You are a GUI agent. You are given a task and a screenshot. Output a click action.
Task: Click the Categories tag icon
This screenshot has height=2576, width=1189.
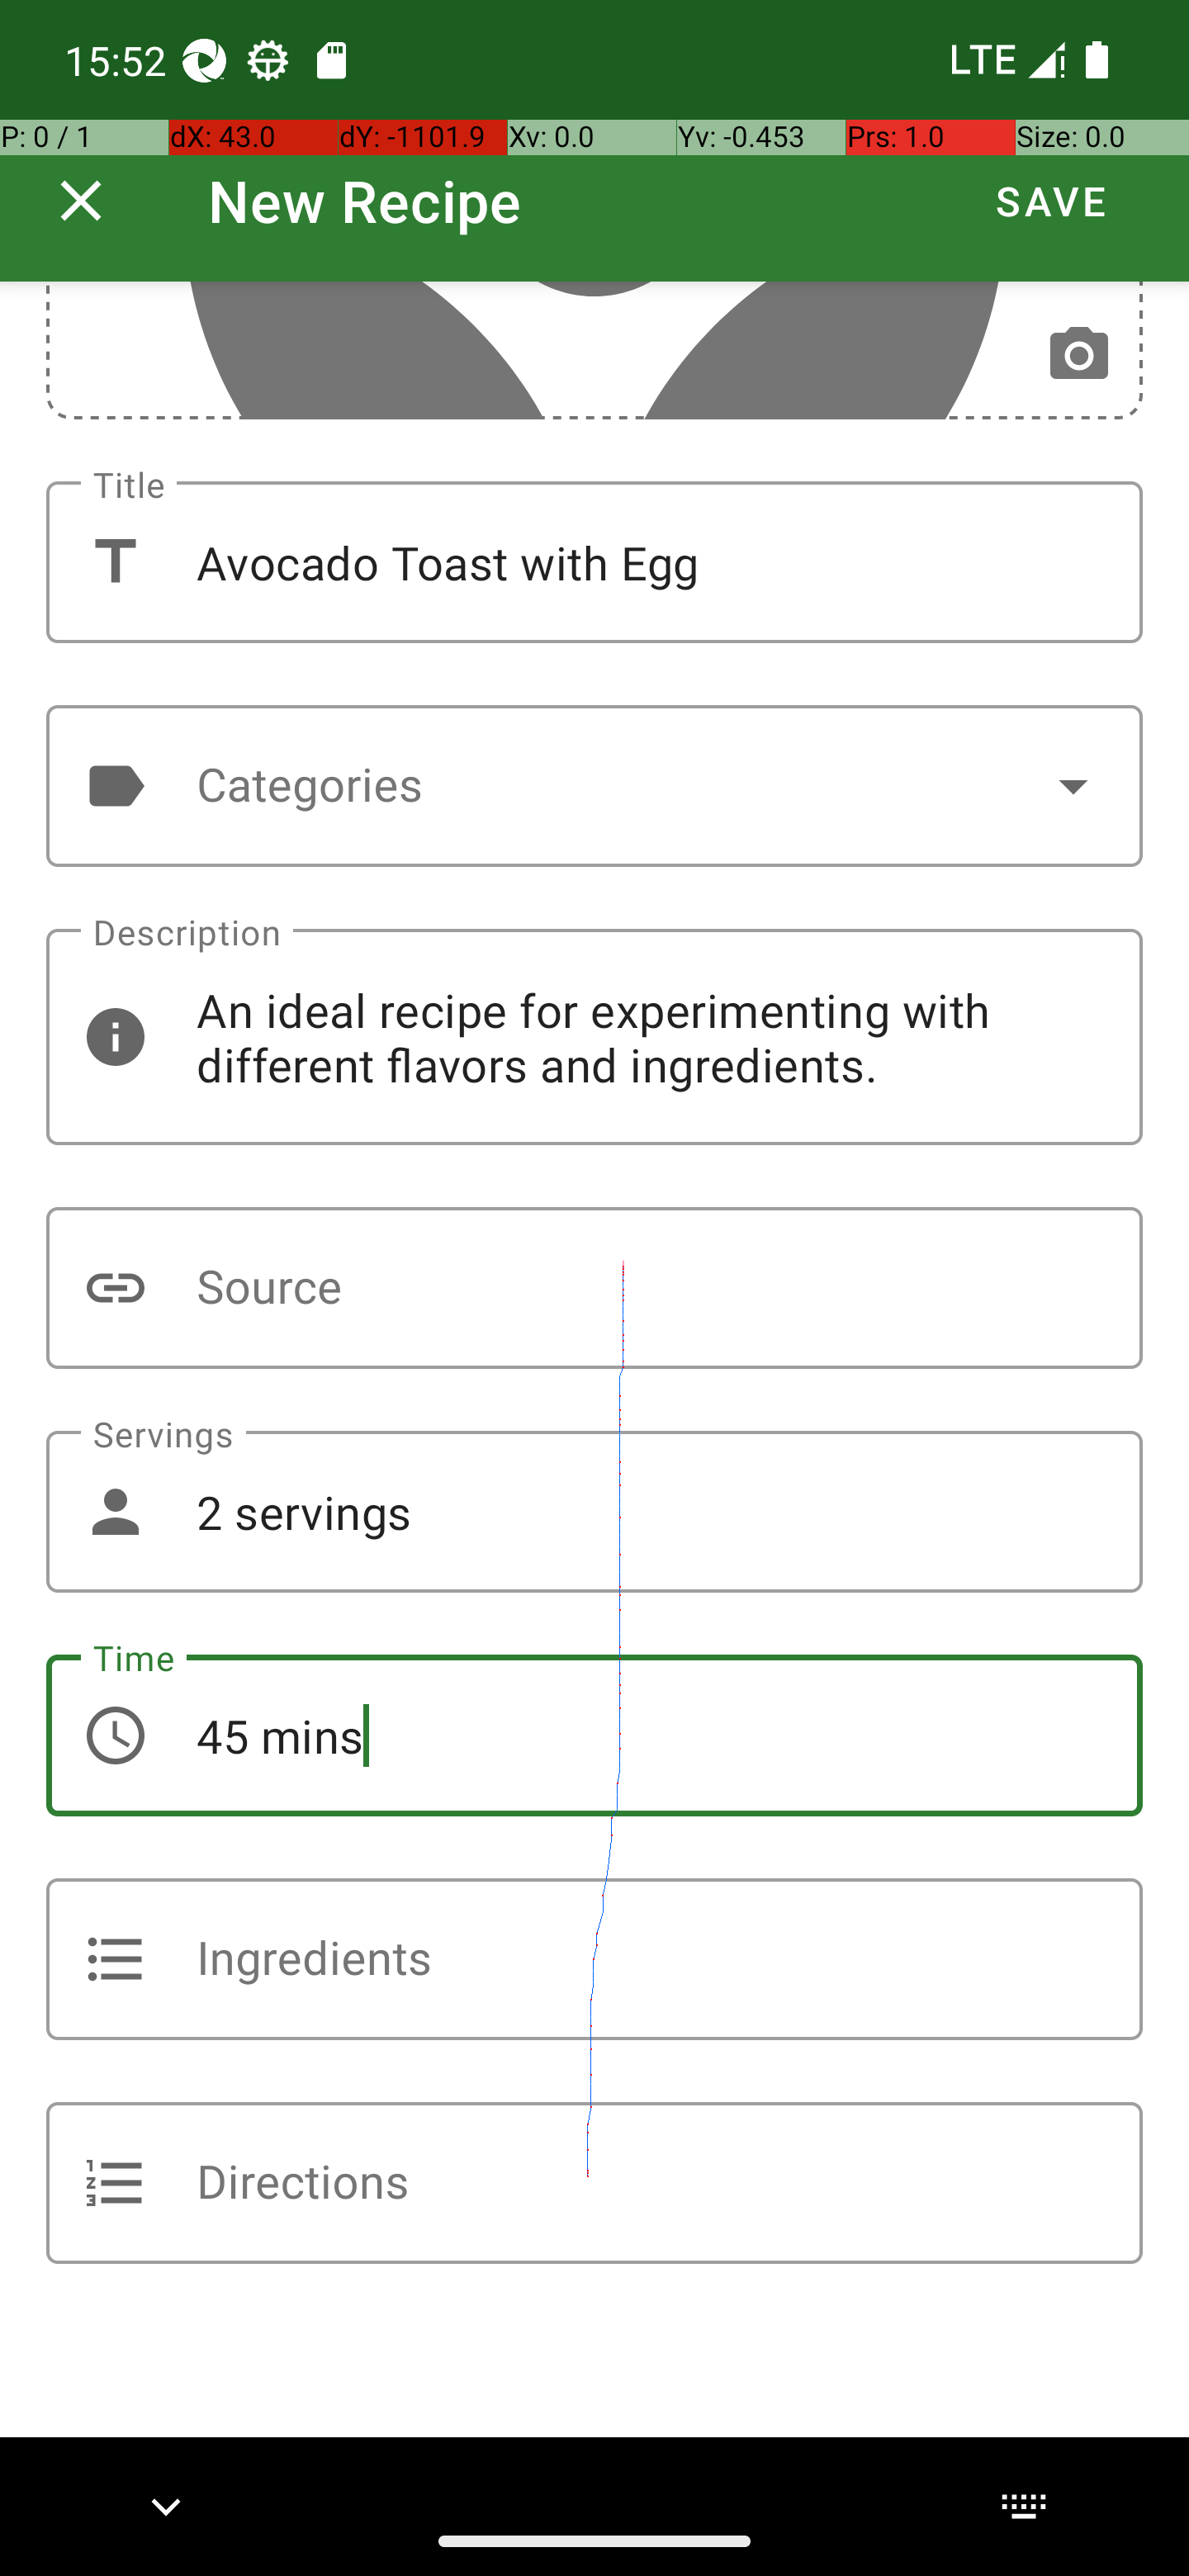(116, 786)
